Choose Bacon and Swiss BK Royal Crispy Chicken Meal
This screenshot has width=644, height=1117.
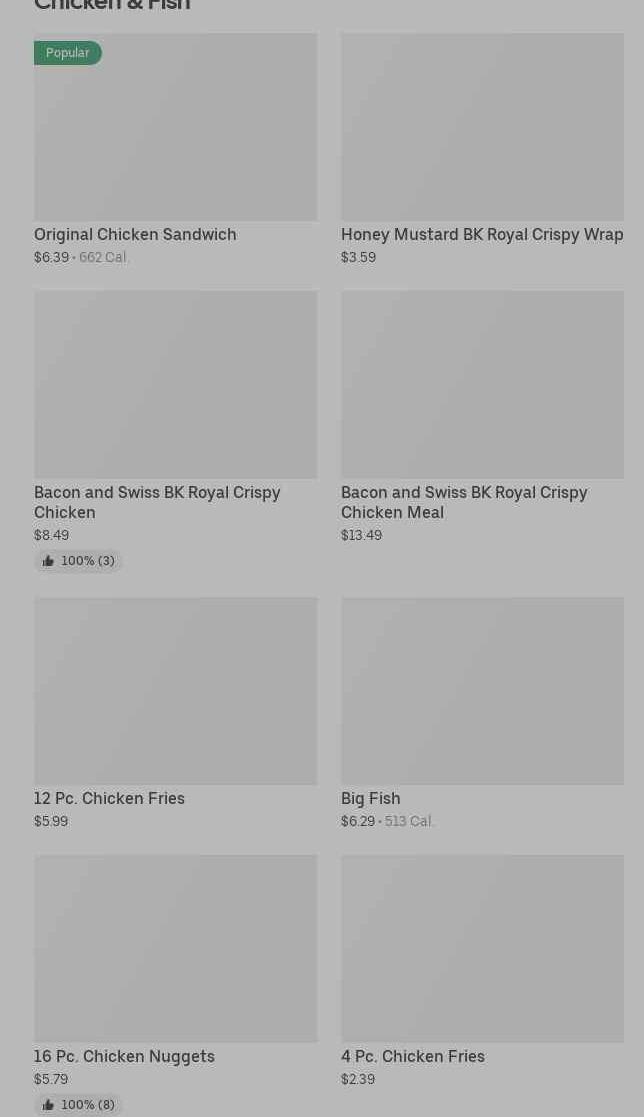464,502
